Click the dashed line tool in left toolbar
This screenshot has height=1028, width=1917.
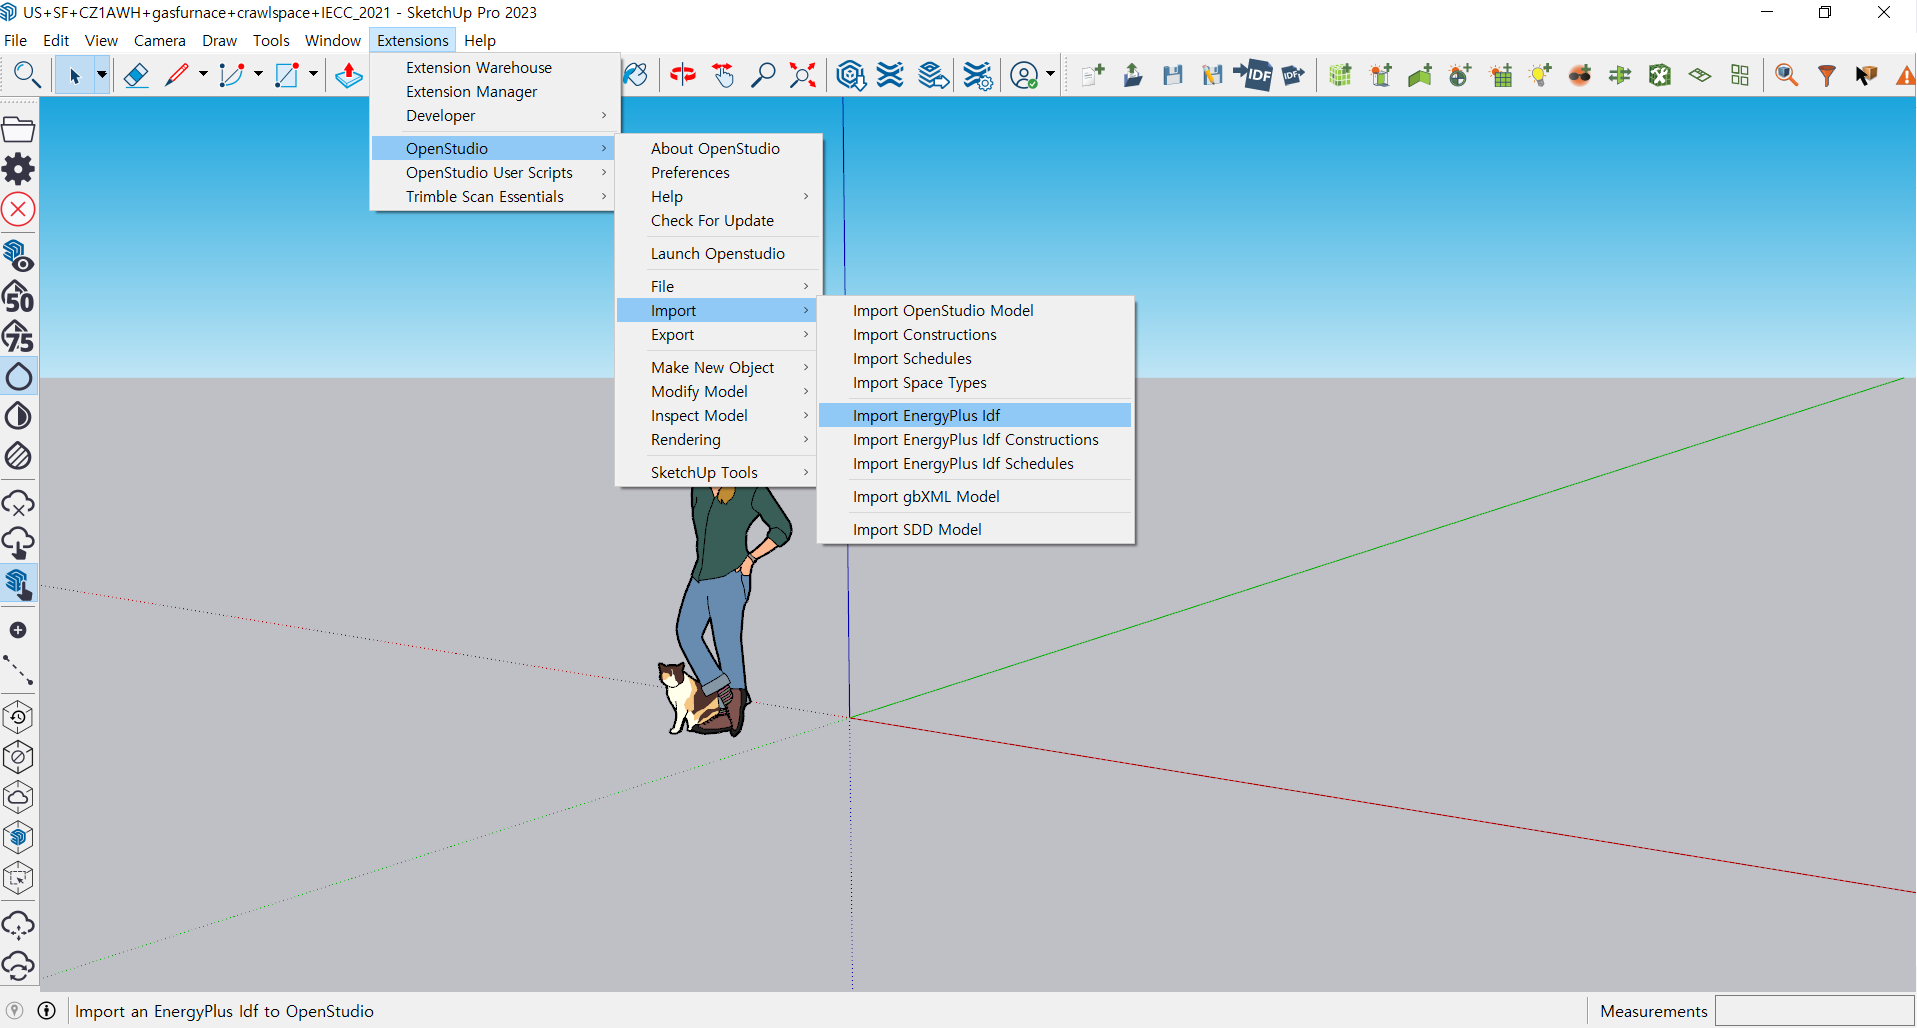(x=19, y=671)
